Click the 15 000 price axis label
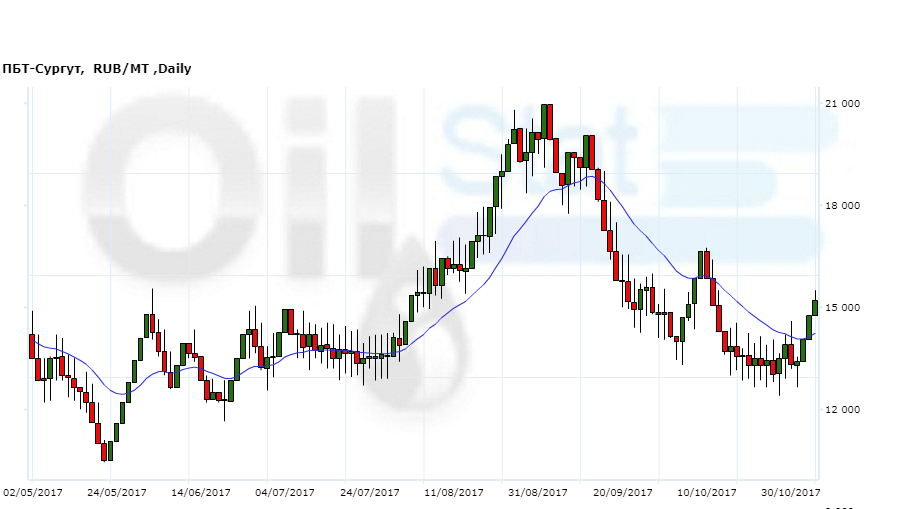Screen dimensions: 909x509 point(842,308)
